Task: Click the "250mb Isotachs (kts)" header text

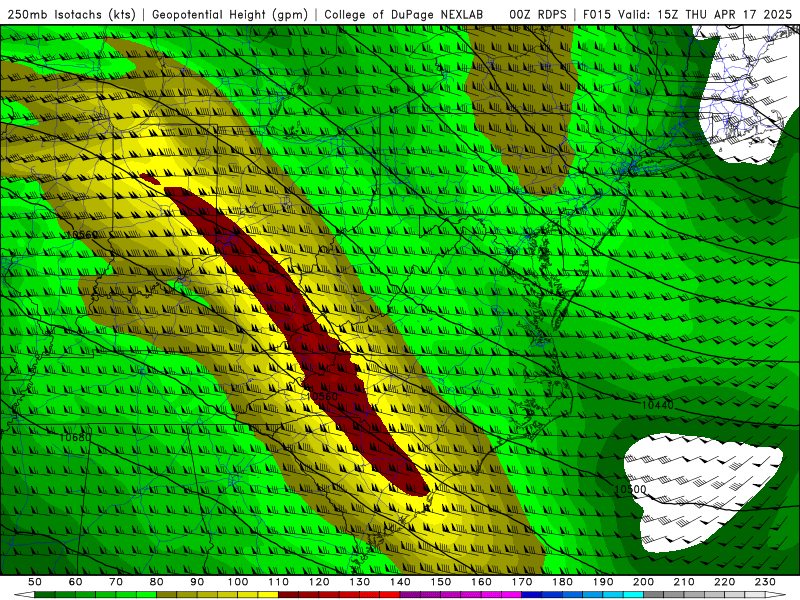Action: tap(71, 15)
